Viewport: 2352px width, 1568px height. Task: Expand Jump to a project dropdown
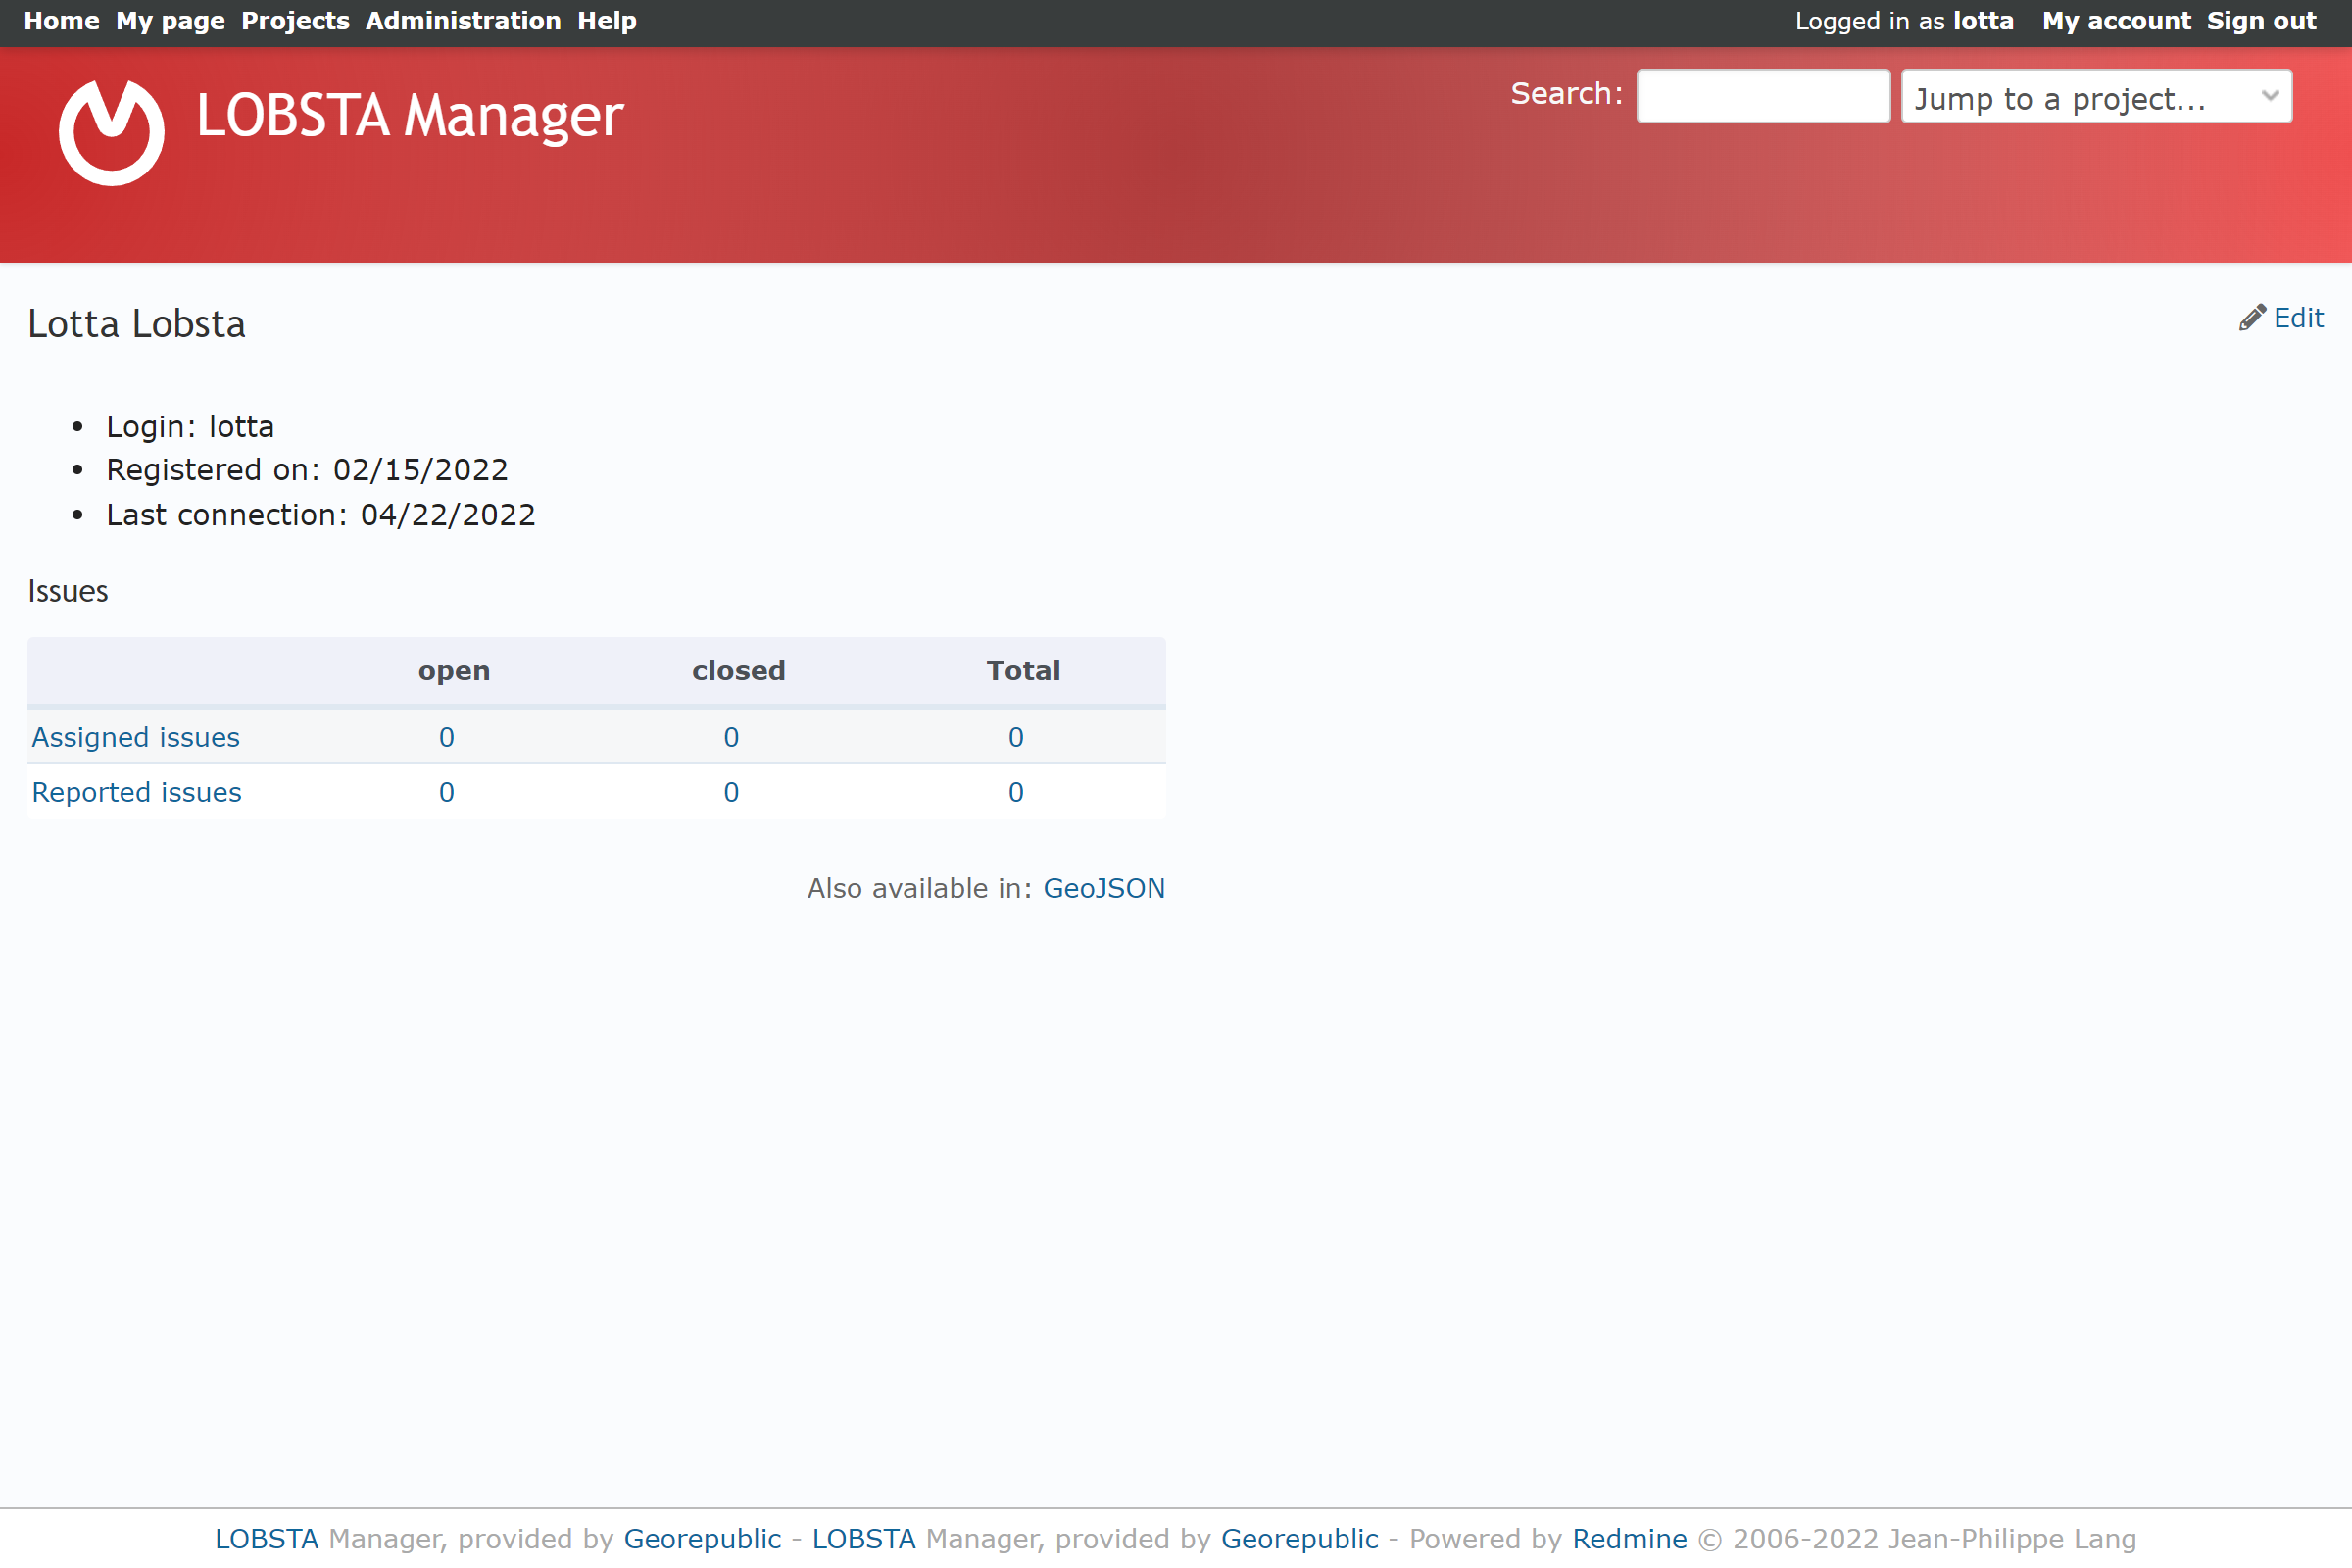2096,96
